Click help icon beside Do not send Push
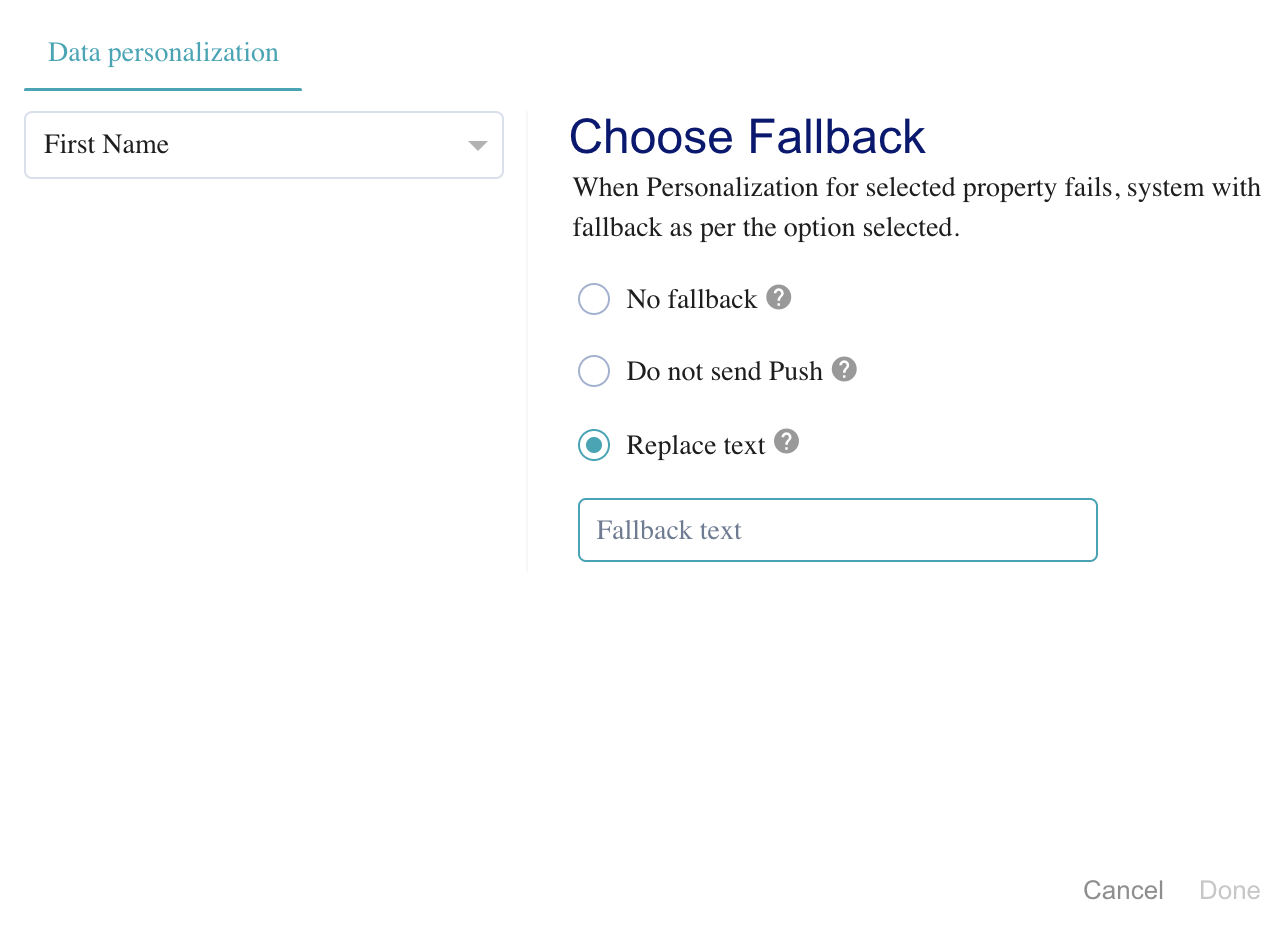 pyautogui.click(x=845, y=369)
